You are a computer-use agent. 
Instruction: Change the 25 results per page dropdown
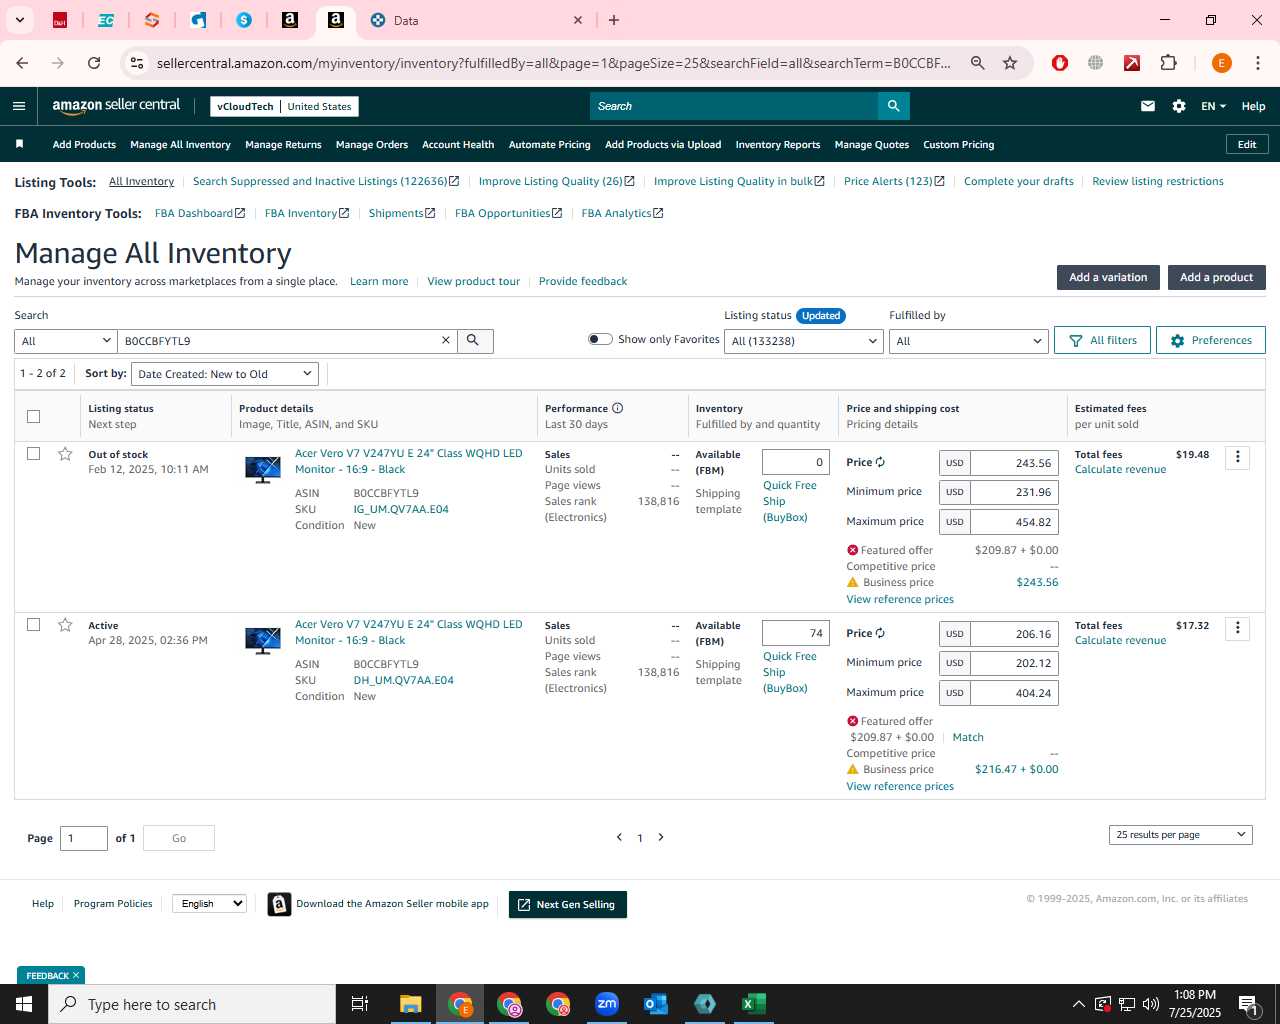[1180, 835]
